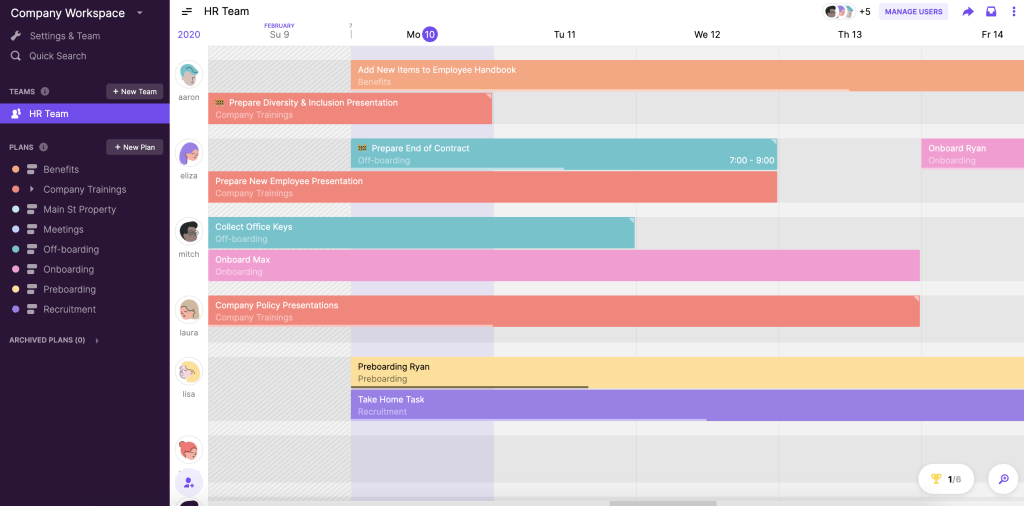Open Settings & Team wrench icon
This screenshot has height=506, width=1024.
coord(16,36)
